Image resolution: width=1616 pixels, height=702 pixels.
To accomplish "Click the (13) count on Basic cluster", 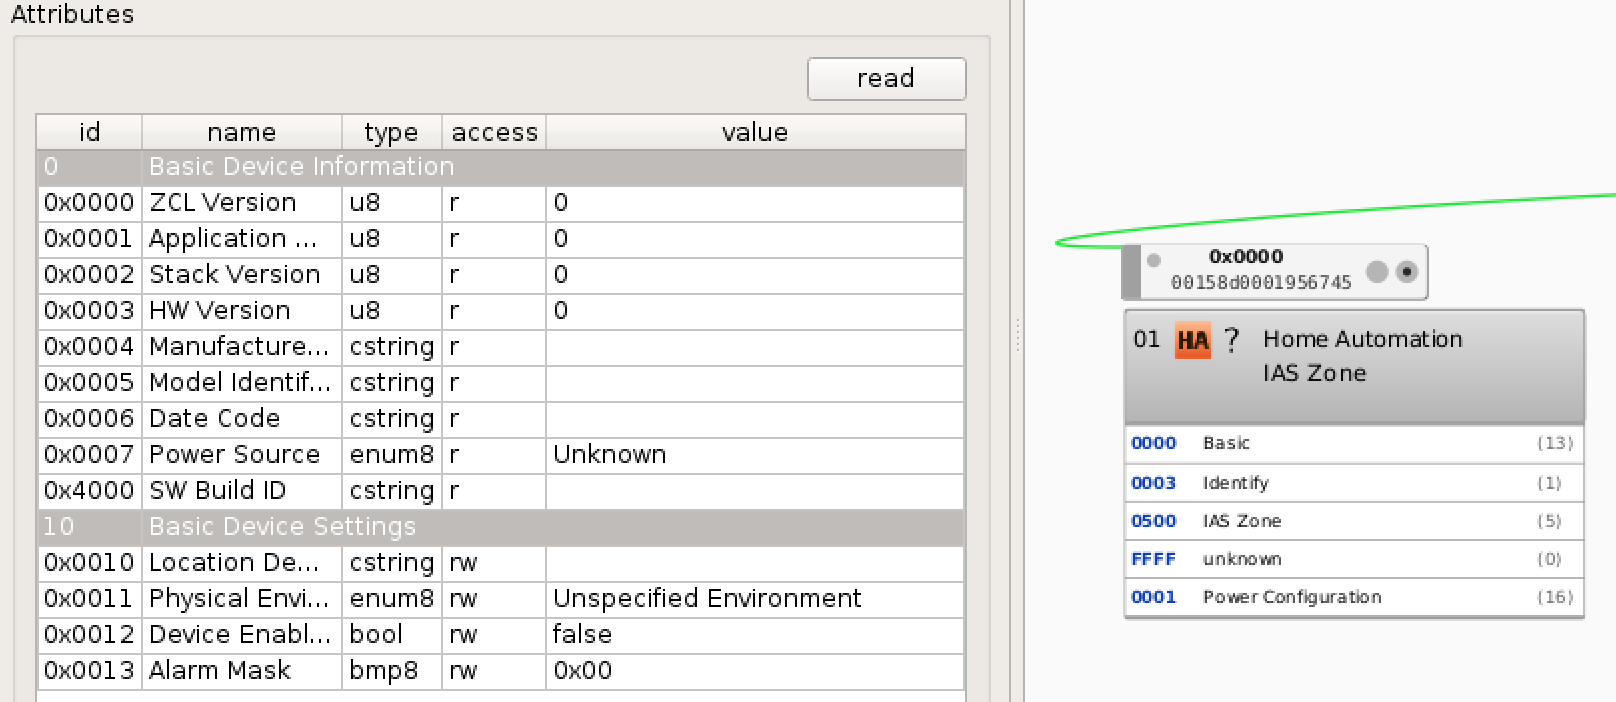I will click(x=1555, y=443).
